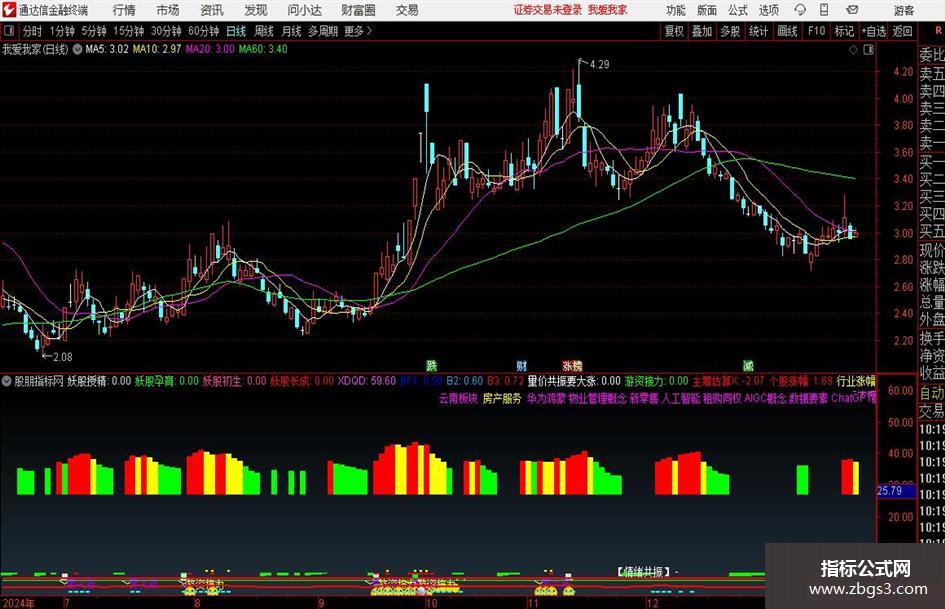This screenshot has height=609, width=945.
Task: Click the 通达信 red logo icon
Action: tap(8, 10)
